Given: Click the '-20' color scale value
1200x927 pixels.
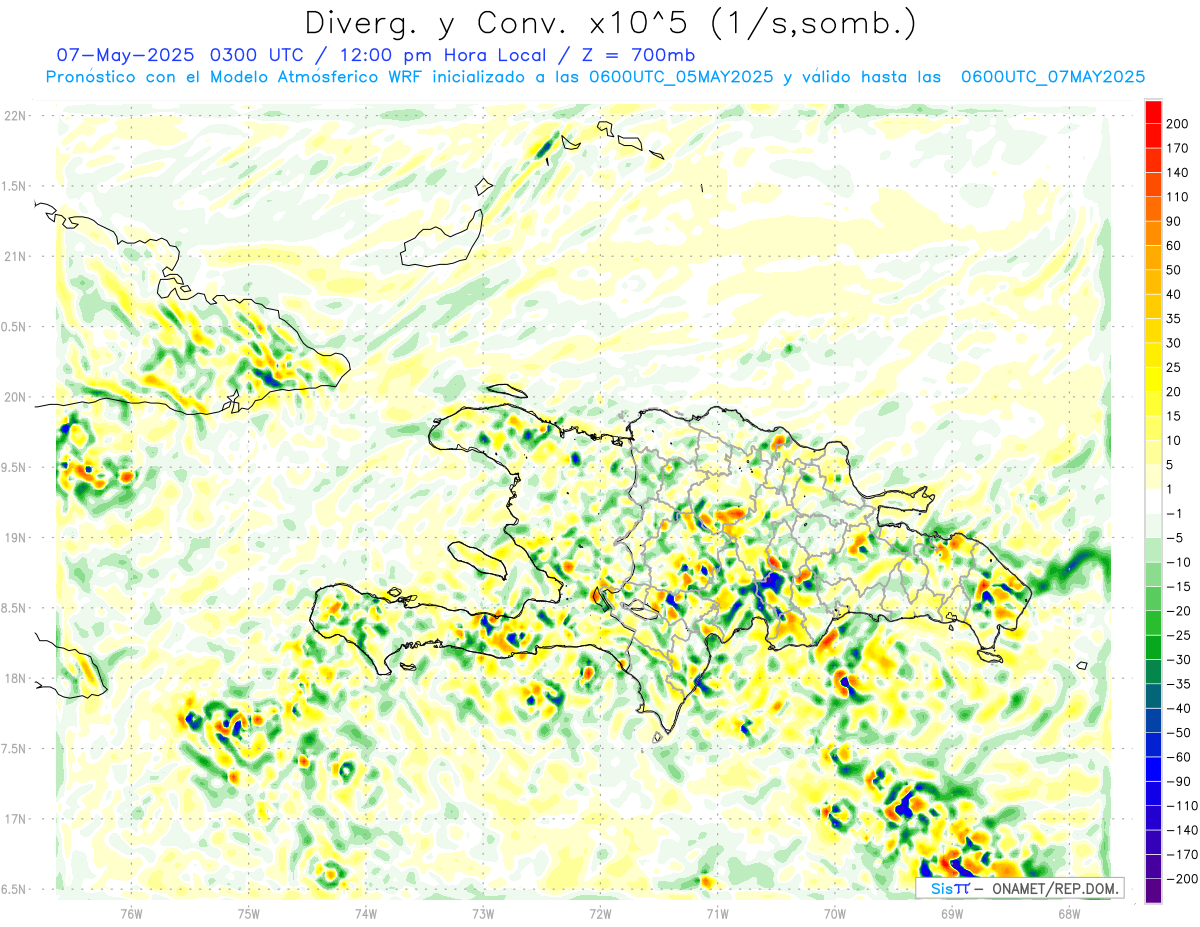Looking at the screenshot, I should pyautogui.click(x=1179, y=611).
